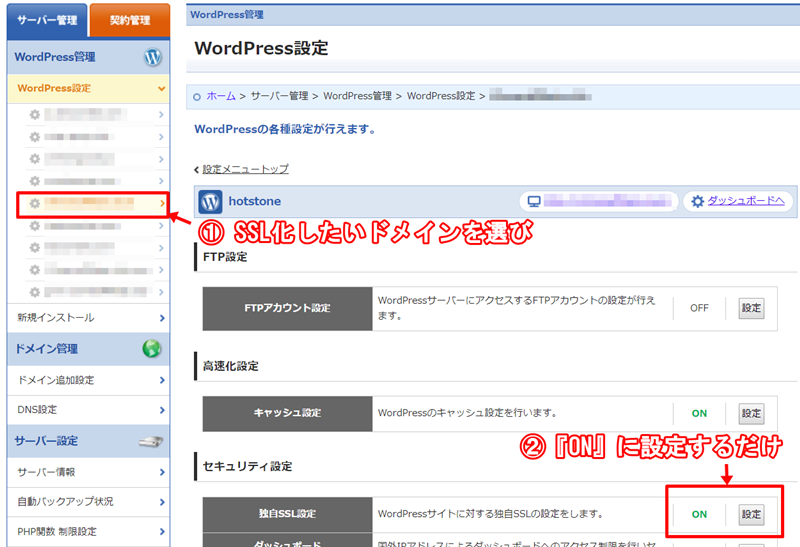
Task: Expand the サーバー情報 arrow
Action: coord(162,472)
